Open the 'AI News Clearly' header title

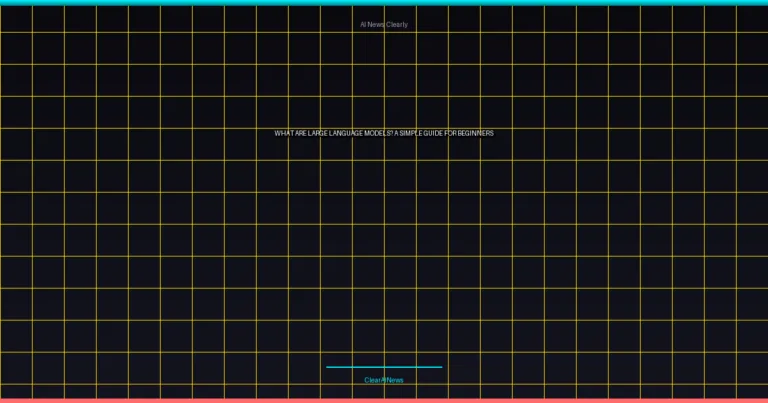[384, 24]
